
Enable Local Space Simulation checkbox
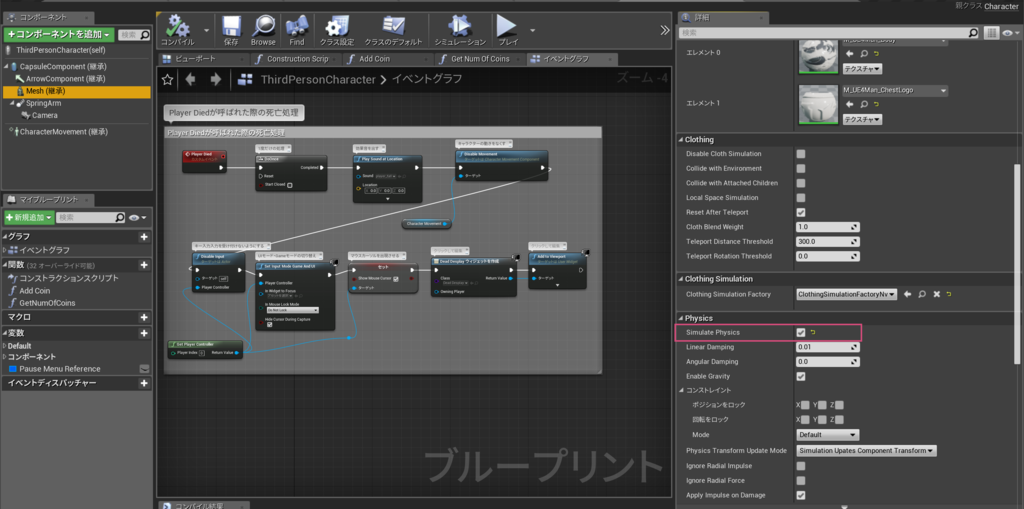(801, 197)
